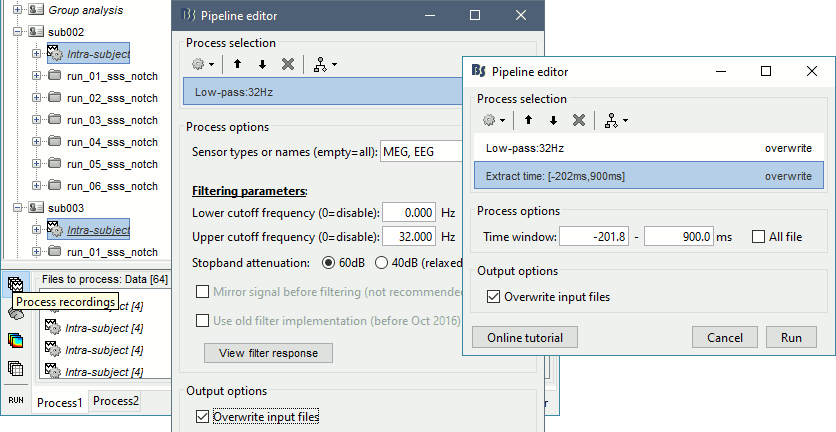
Task: Select Extract time process row
Action: [x=648, y=176]
